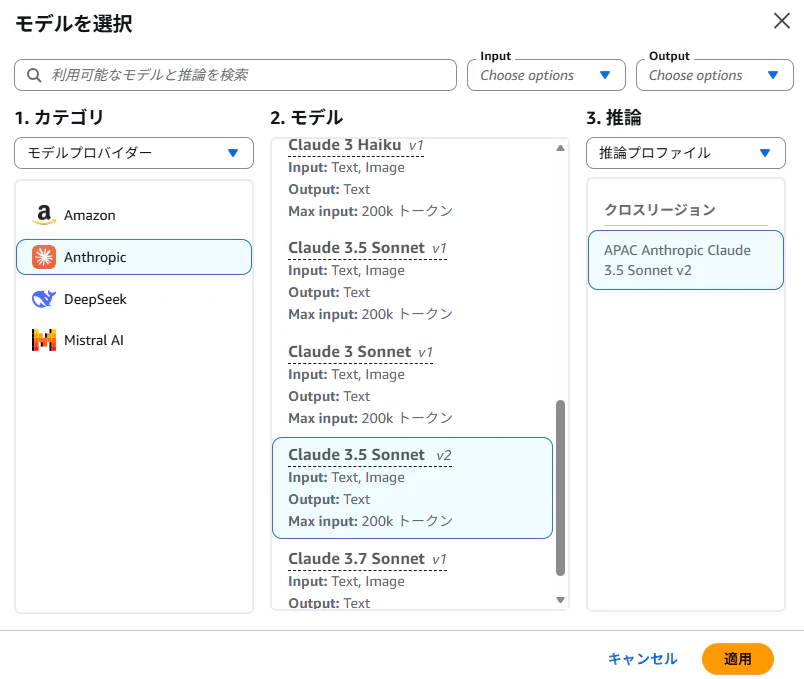The height and width of the screenshot is (679, 804).
Task: Click the クロスリージョン section header
Action: [660, 210]
